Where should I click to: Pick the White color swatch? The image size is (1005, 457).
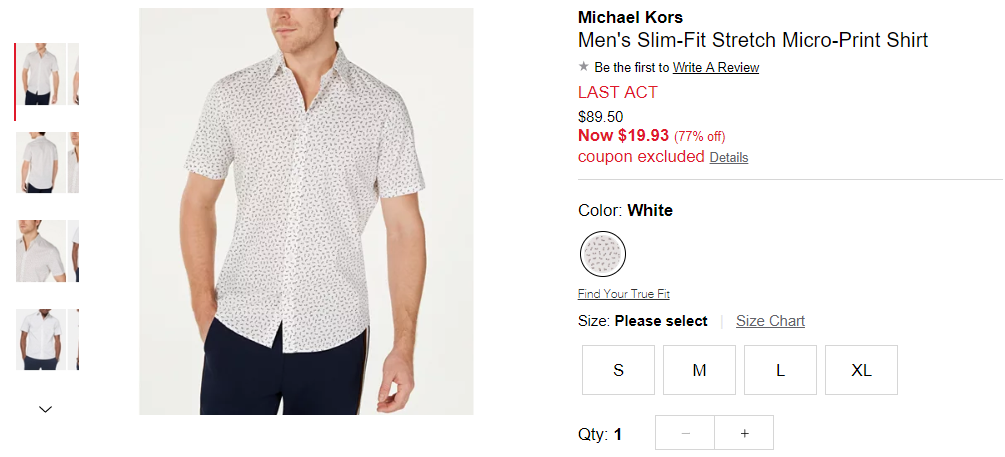pyautogui.click(x=602, y=254)
